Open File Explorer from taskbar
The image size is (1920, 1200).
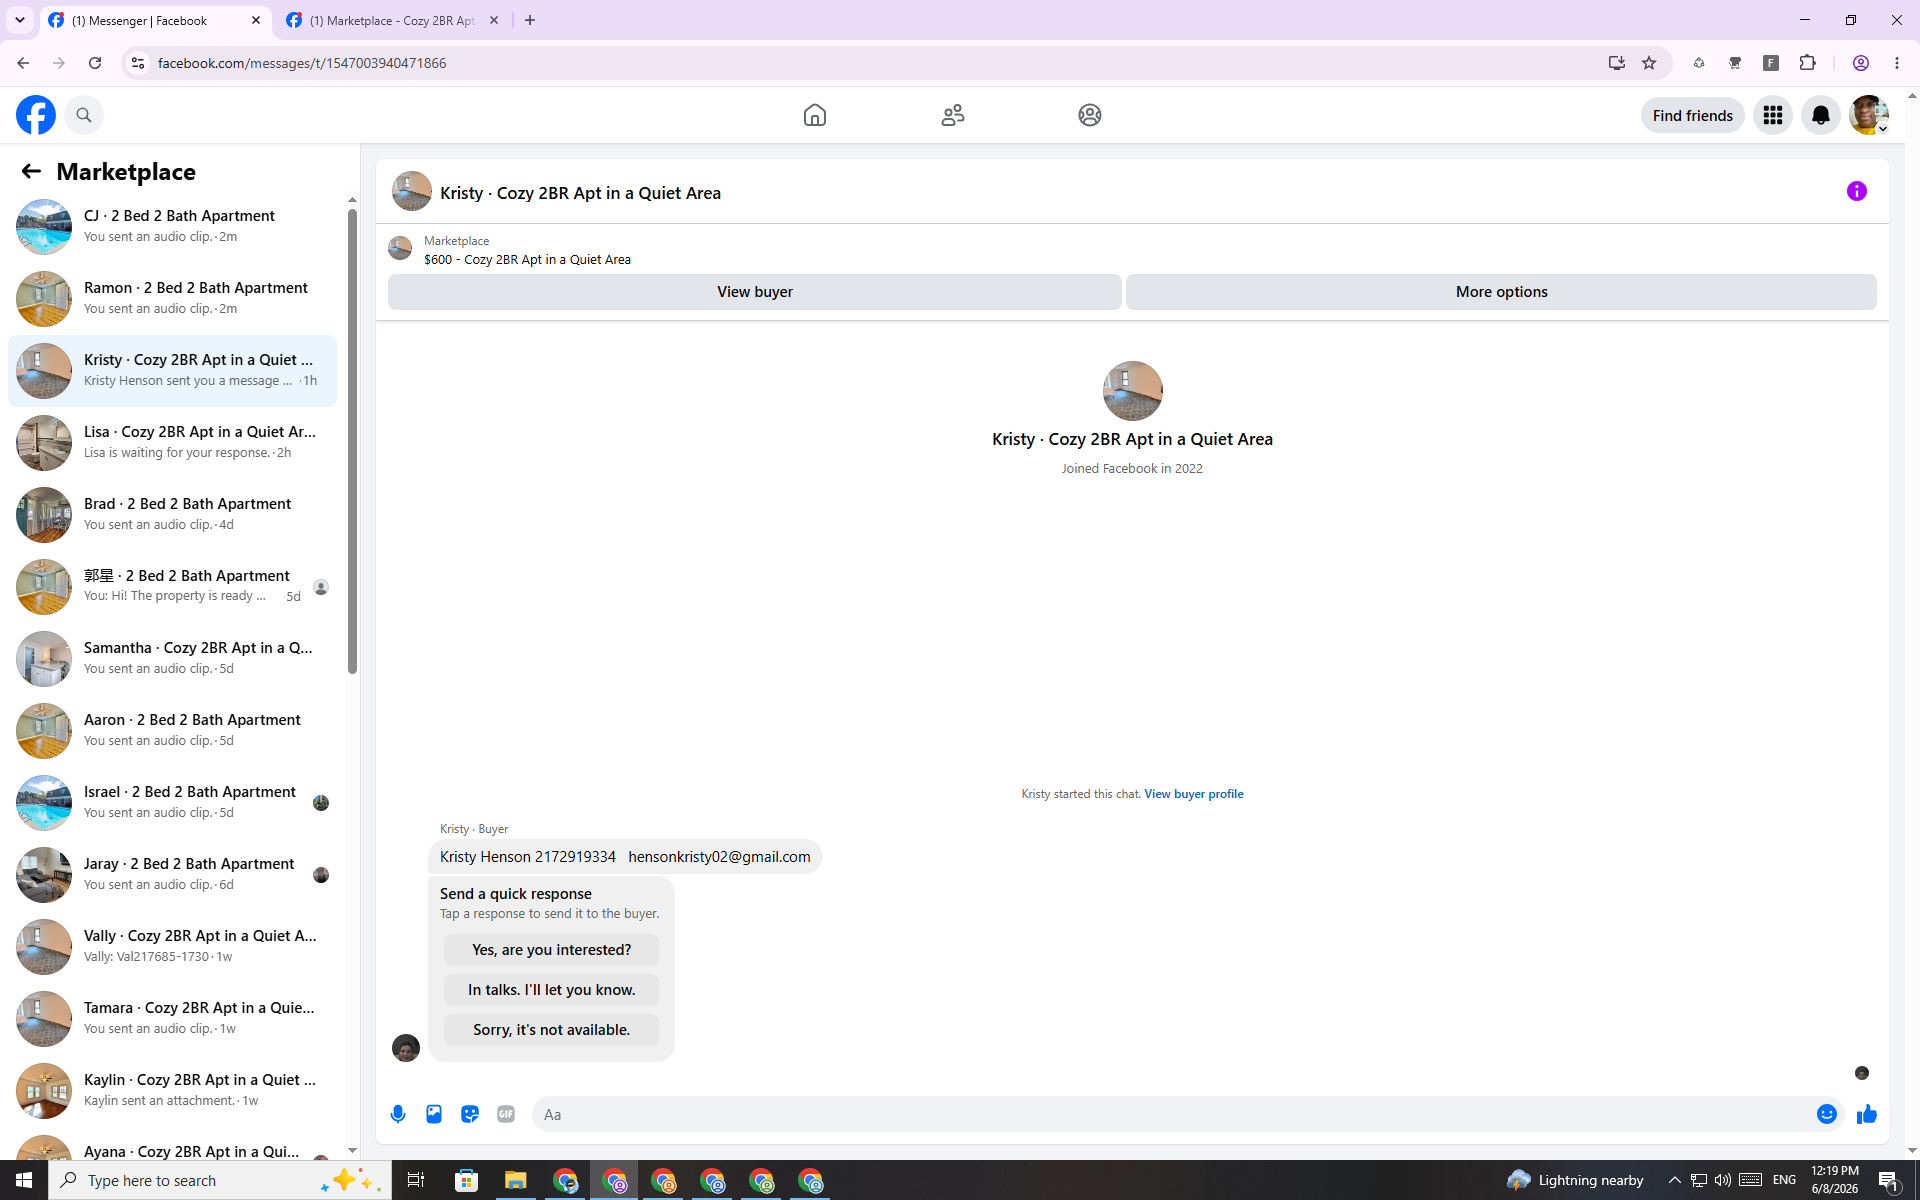click(x=516, y=1180)
